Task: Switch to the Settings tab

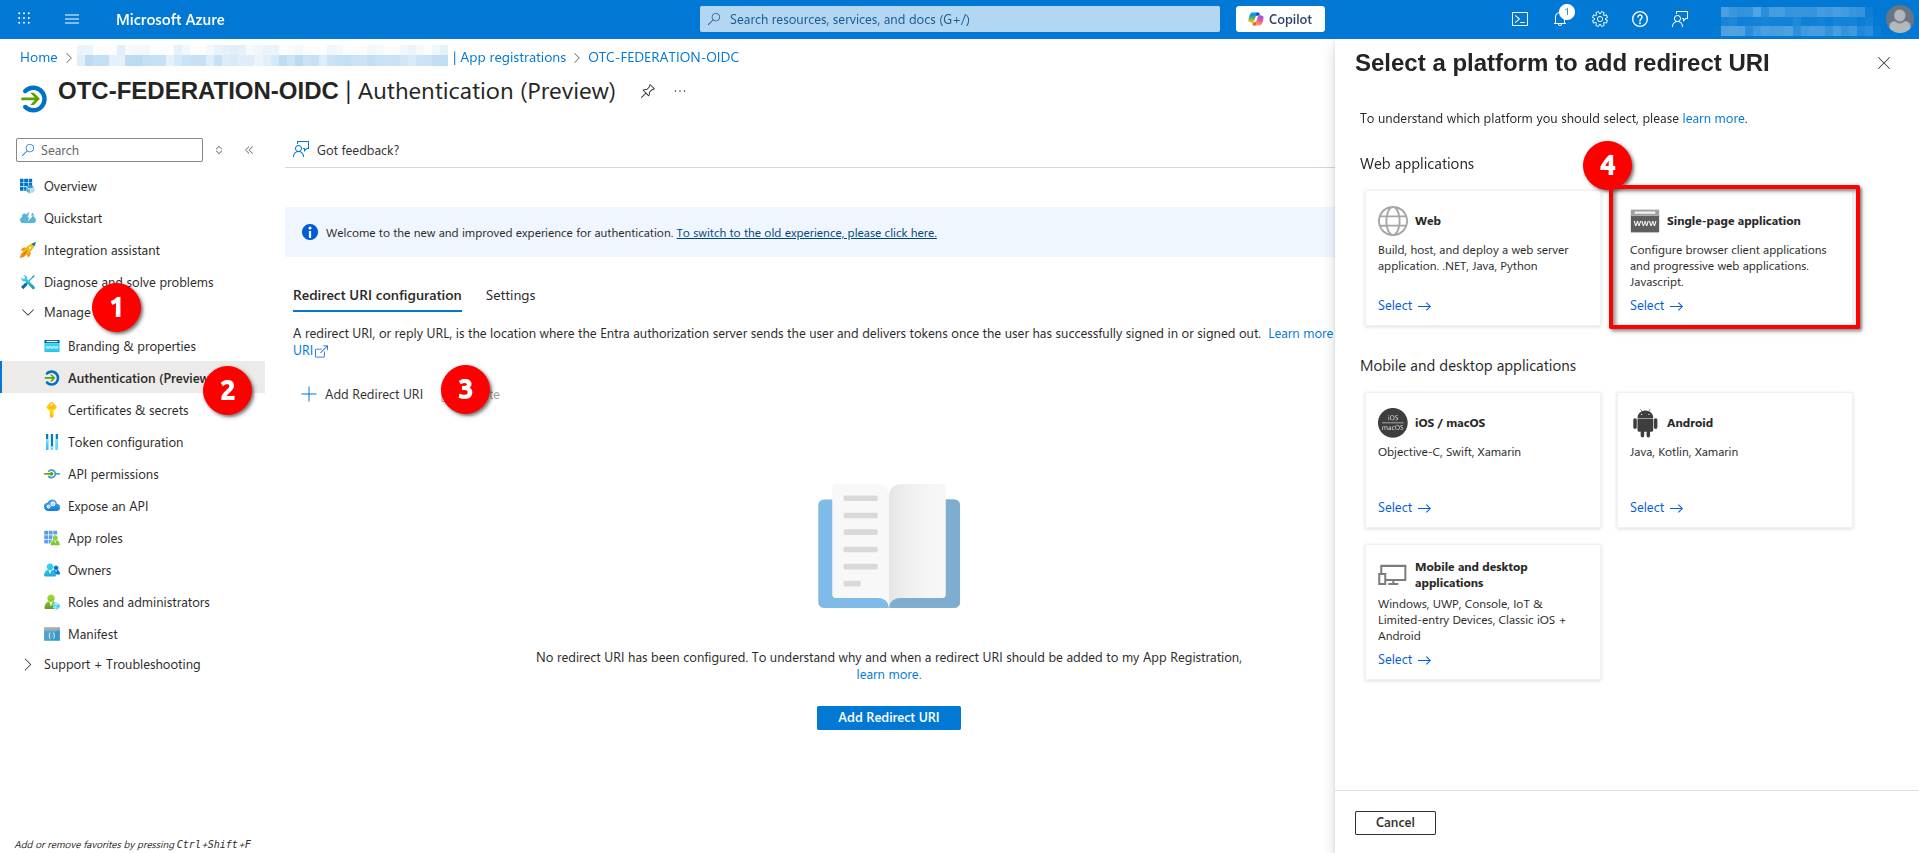Action: pos(510,295)
